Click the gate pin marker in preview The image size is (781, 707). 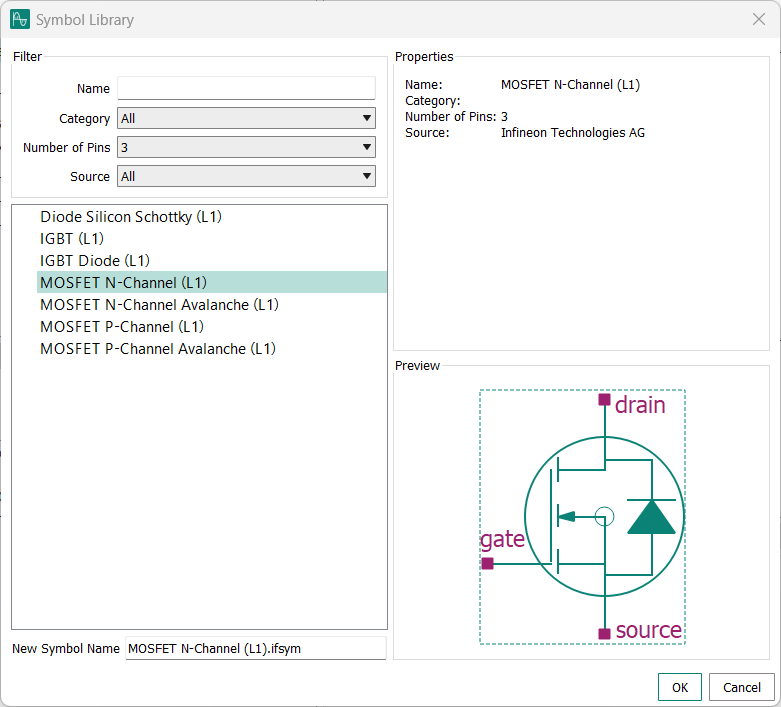coord(487,564)
